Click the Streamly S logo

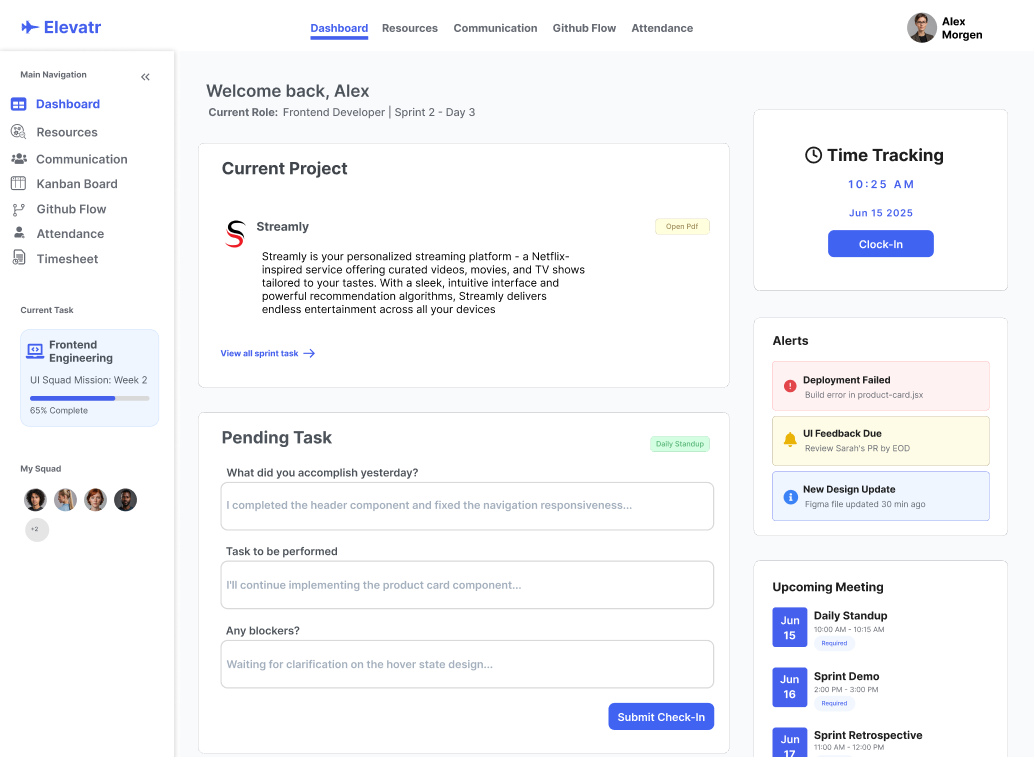point(235,234)
